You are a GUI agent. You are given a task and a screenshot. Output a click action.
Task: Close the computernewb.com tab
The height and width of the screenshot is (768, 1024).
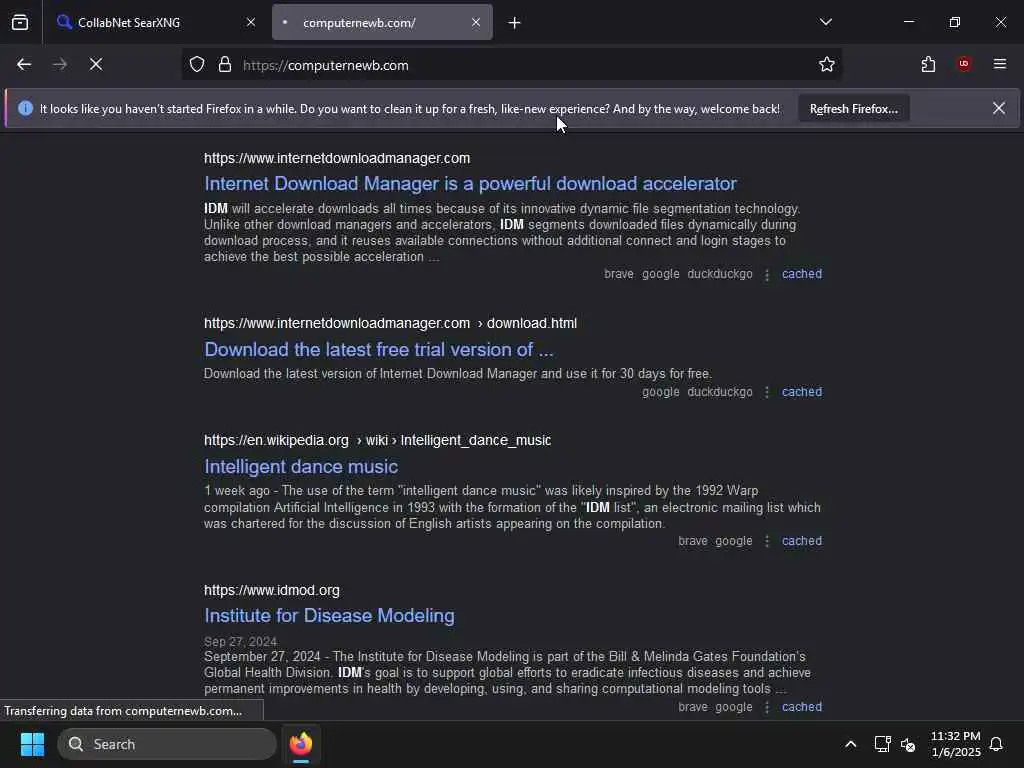(476, 22)
